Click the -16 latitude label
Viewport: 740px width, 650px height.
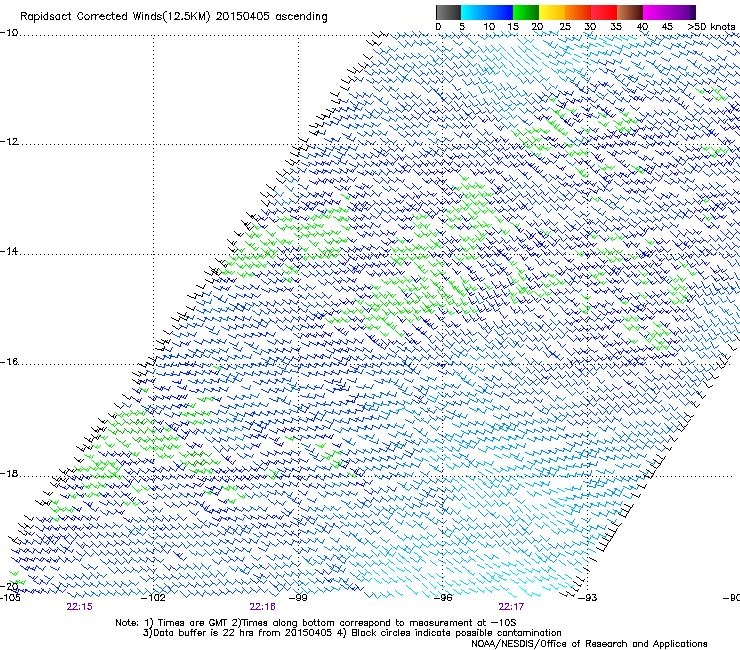[x=9, y=362]
